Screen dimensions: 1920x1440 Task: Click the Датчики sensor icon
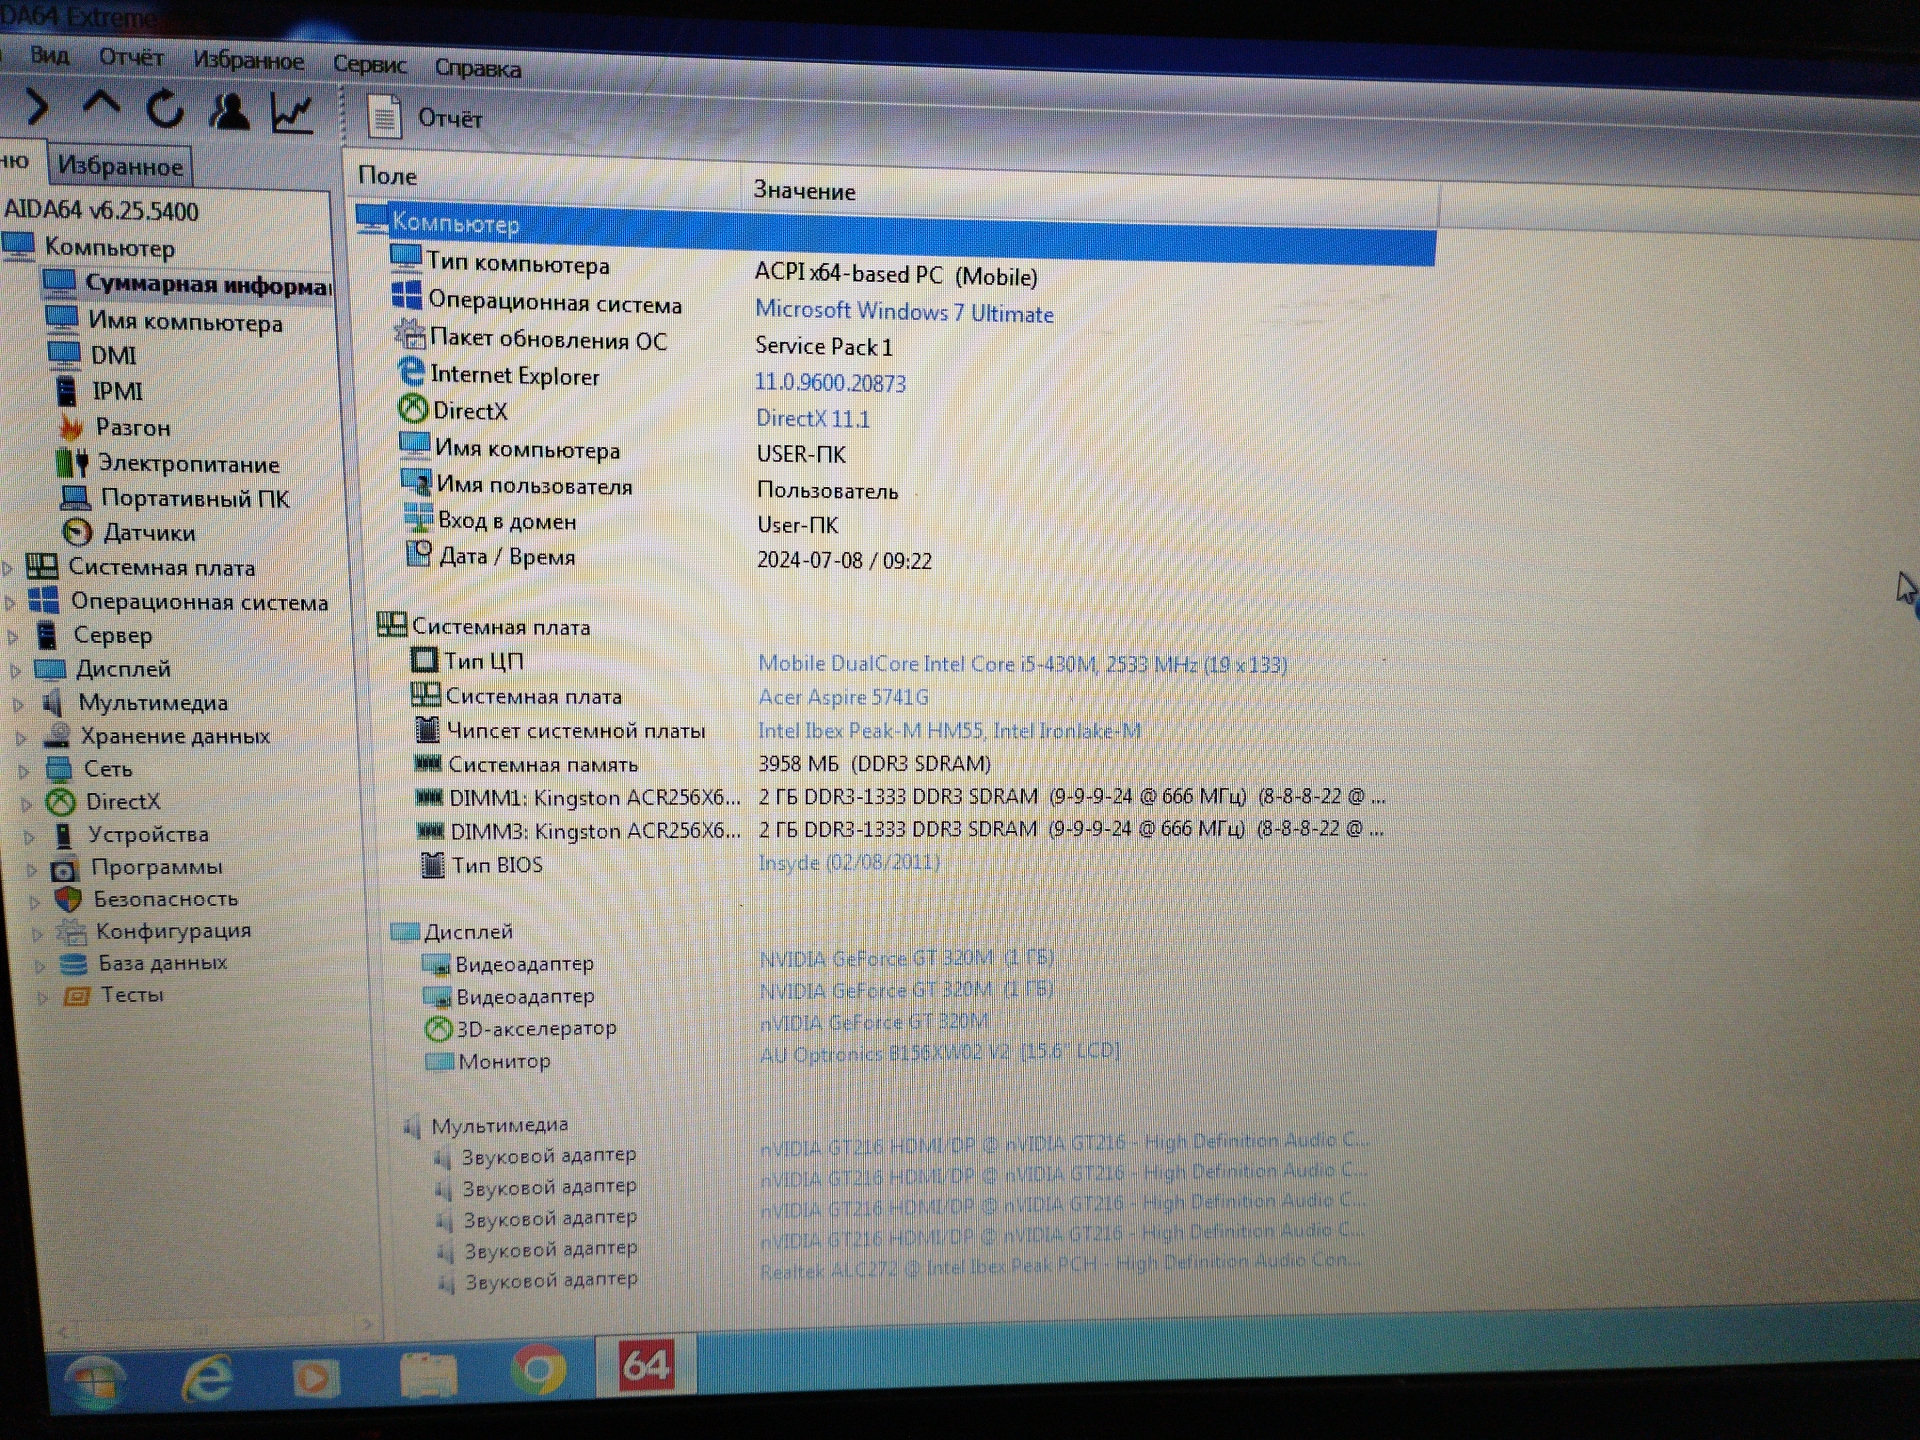[77, 532]
